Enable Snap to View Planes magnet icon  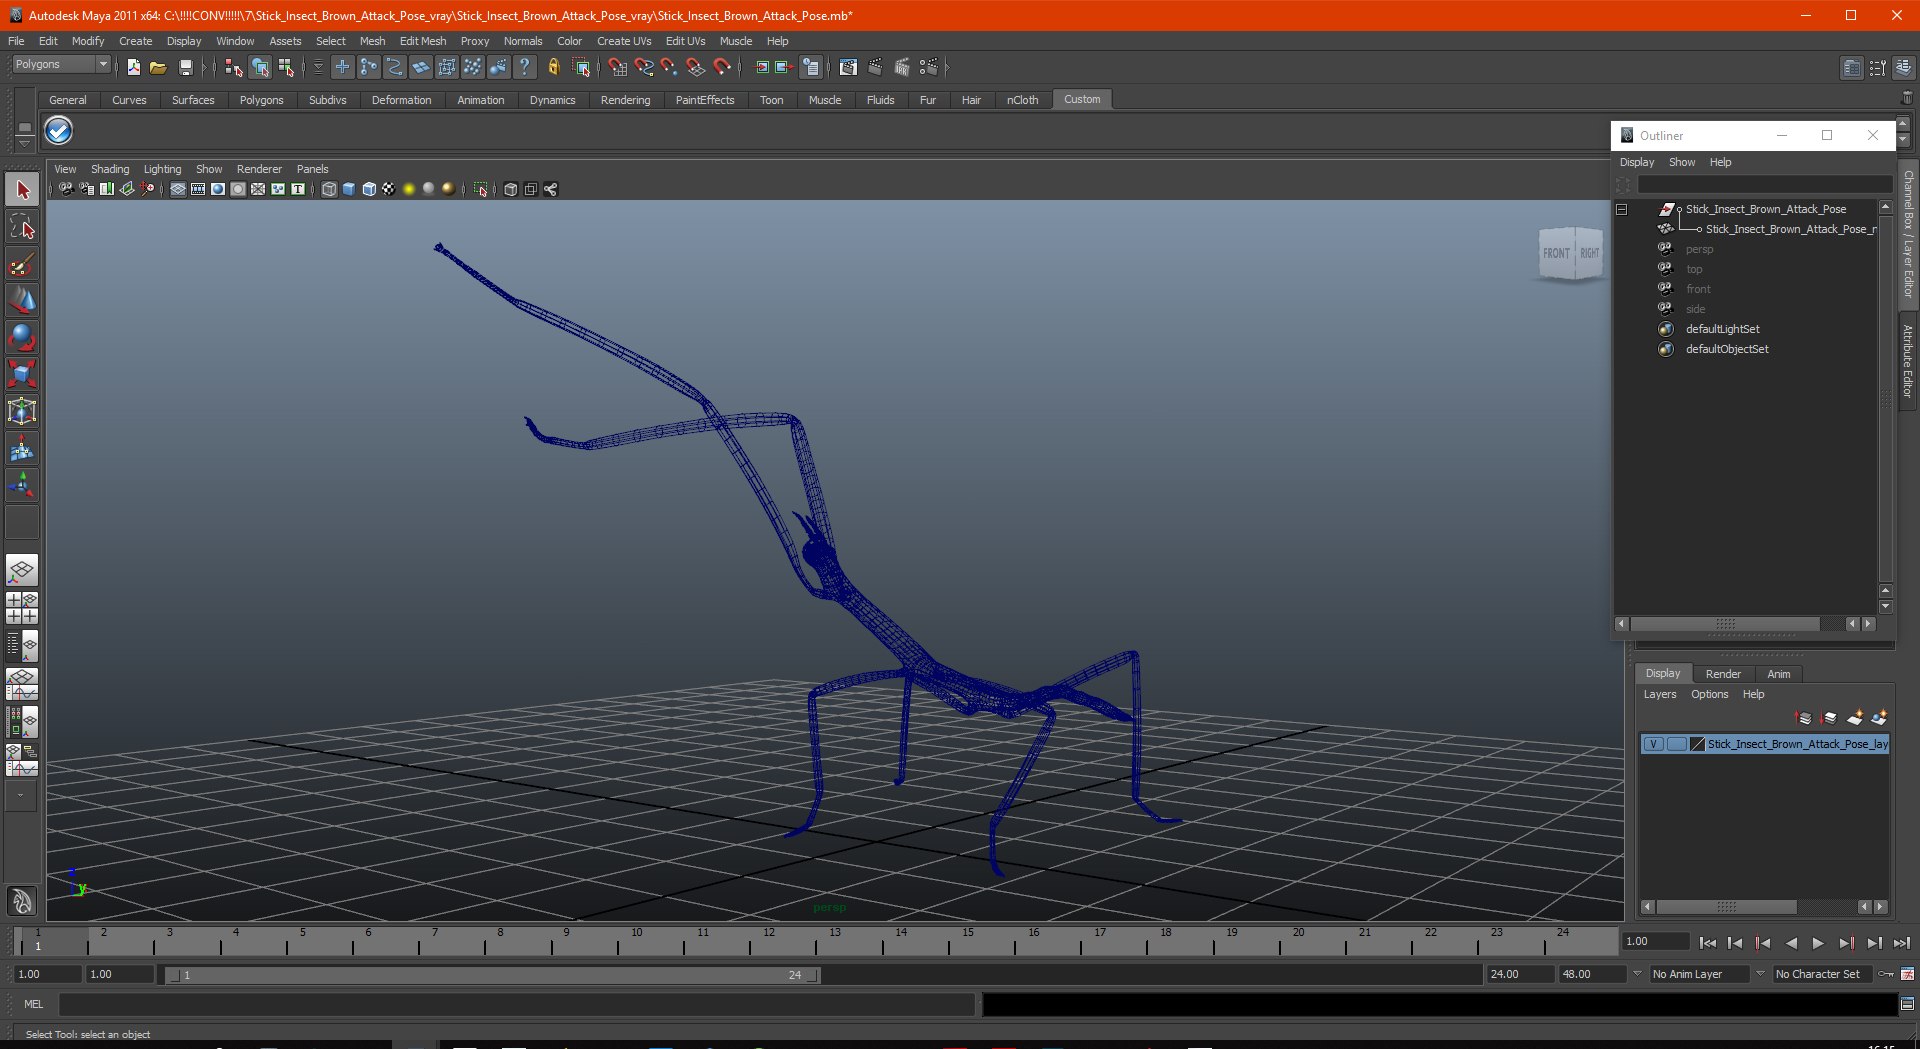pyautogui.click(x=695, y=67)
